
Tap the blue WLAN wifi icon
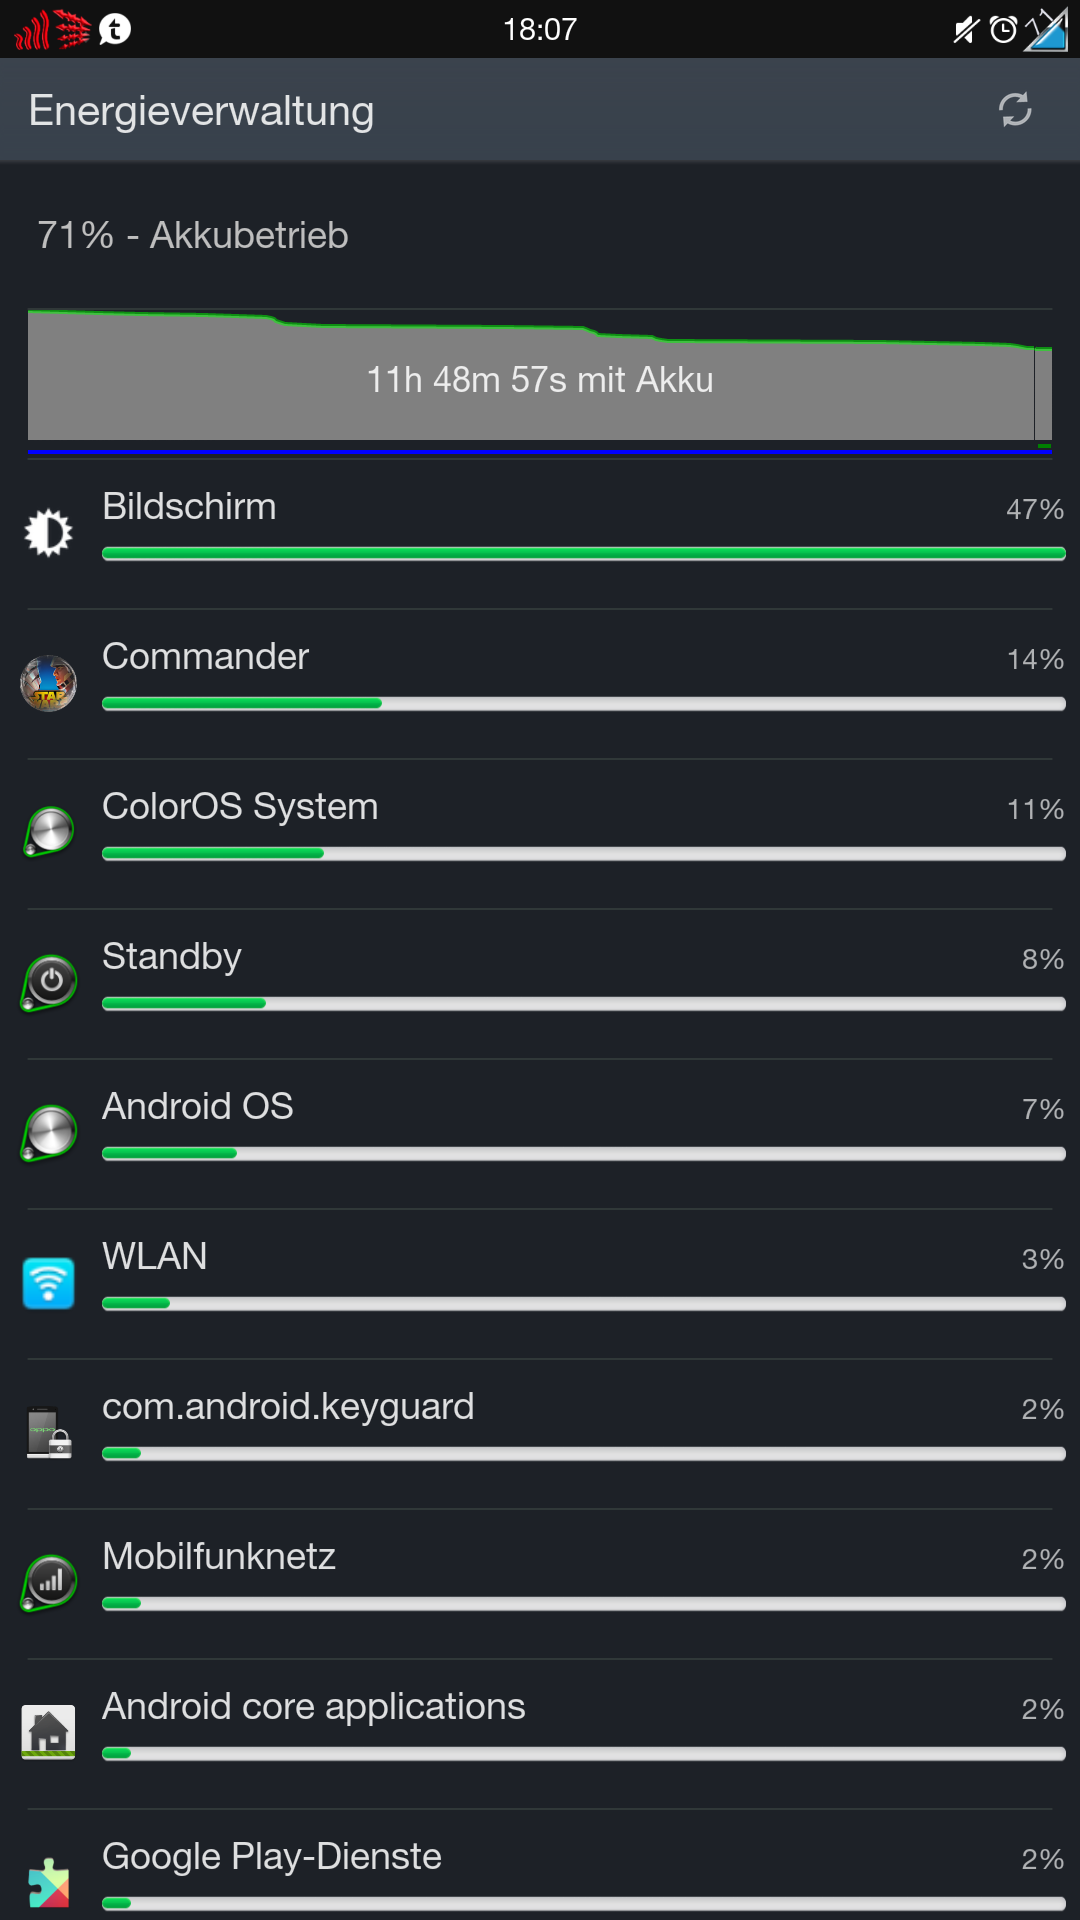click(49, 1283)
